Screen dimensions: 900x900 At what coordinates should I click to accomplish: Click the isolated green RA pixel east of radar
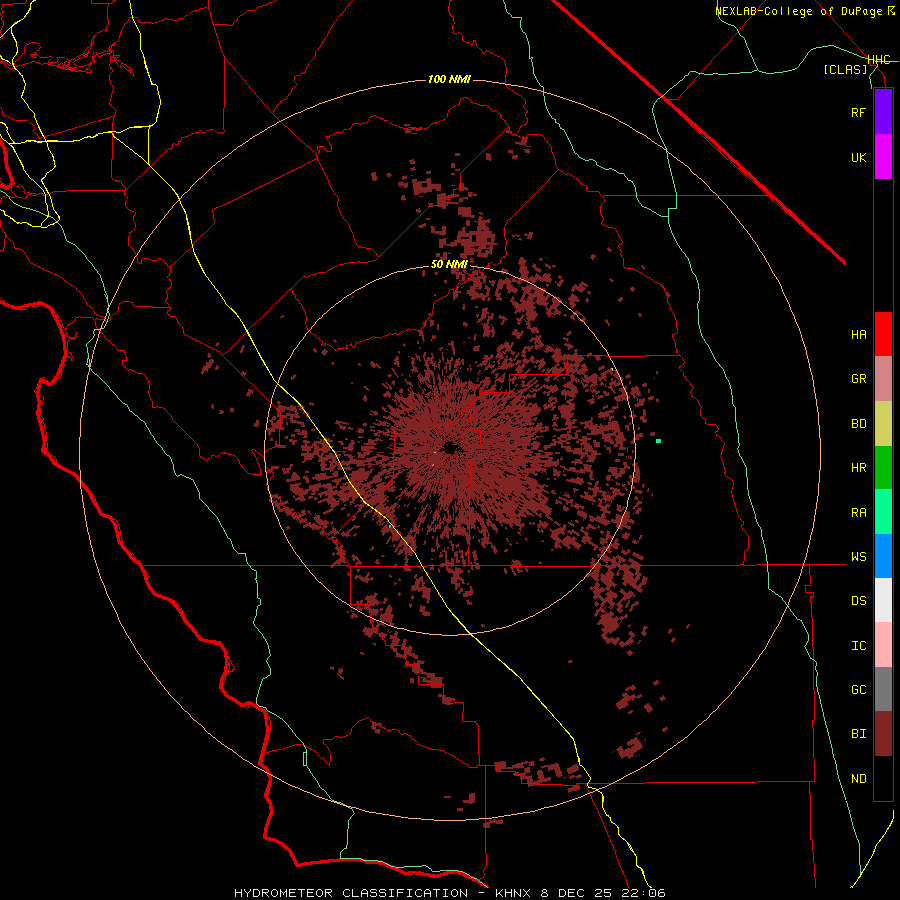658,441
